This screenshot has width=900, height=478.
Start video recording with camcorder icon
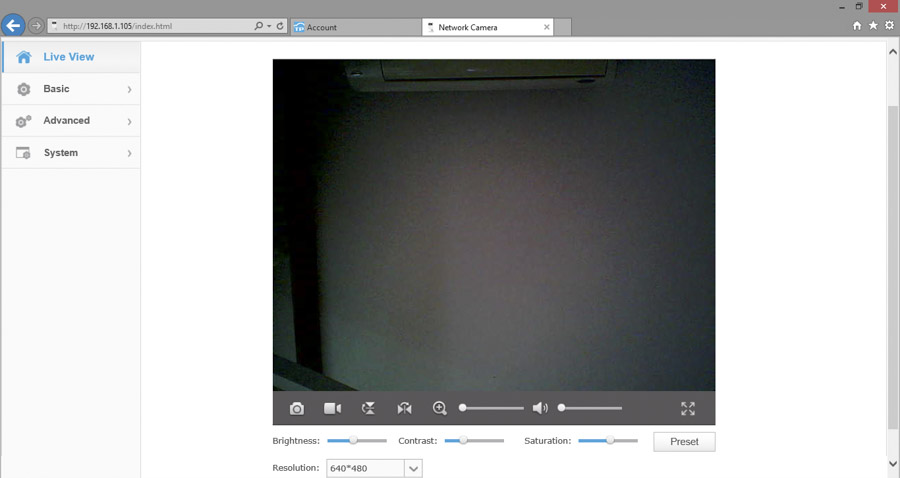click(x=332, y=409)
